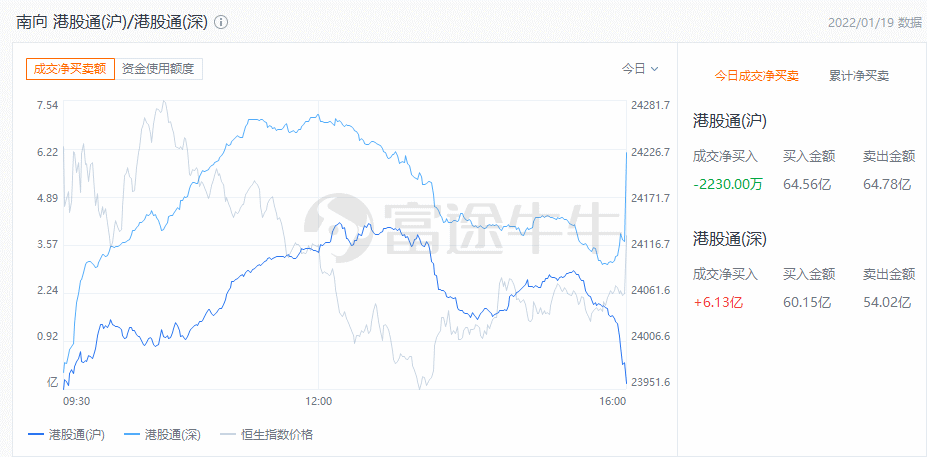Select the 成交净买卖额 tab
The width and height of the screenshot is (927, 457).
[x=70, y=69]
